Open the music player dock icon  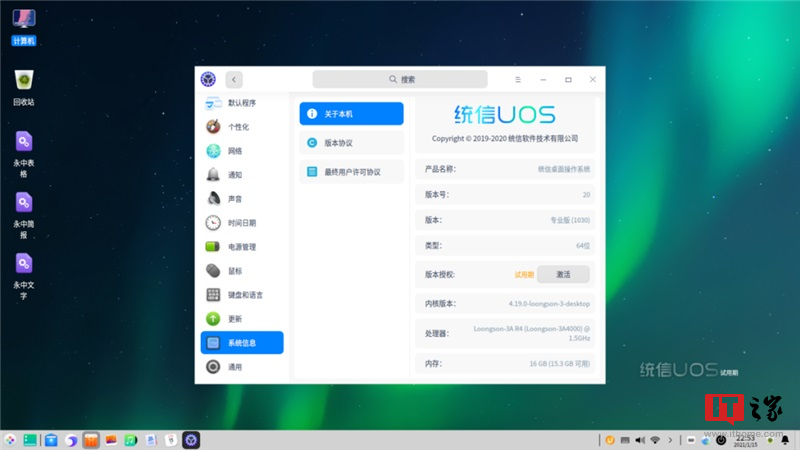tap(131, 440)
